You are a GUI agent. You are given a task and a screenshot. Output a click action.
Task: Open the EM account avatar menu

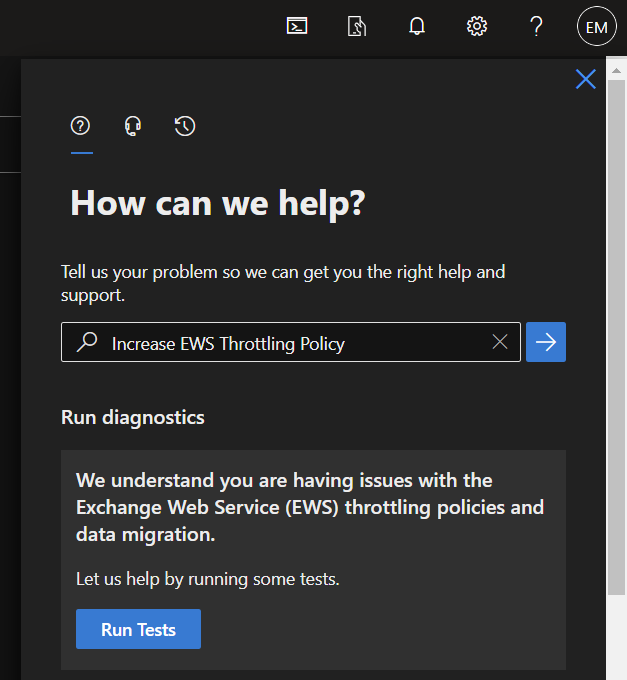tap(597, 26)
